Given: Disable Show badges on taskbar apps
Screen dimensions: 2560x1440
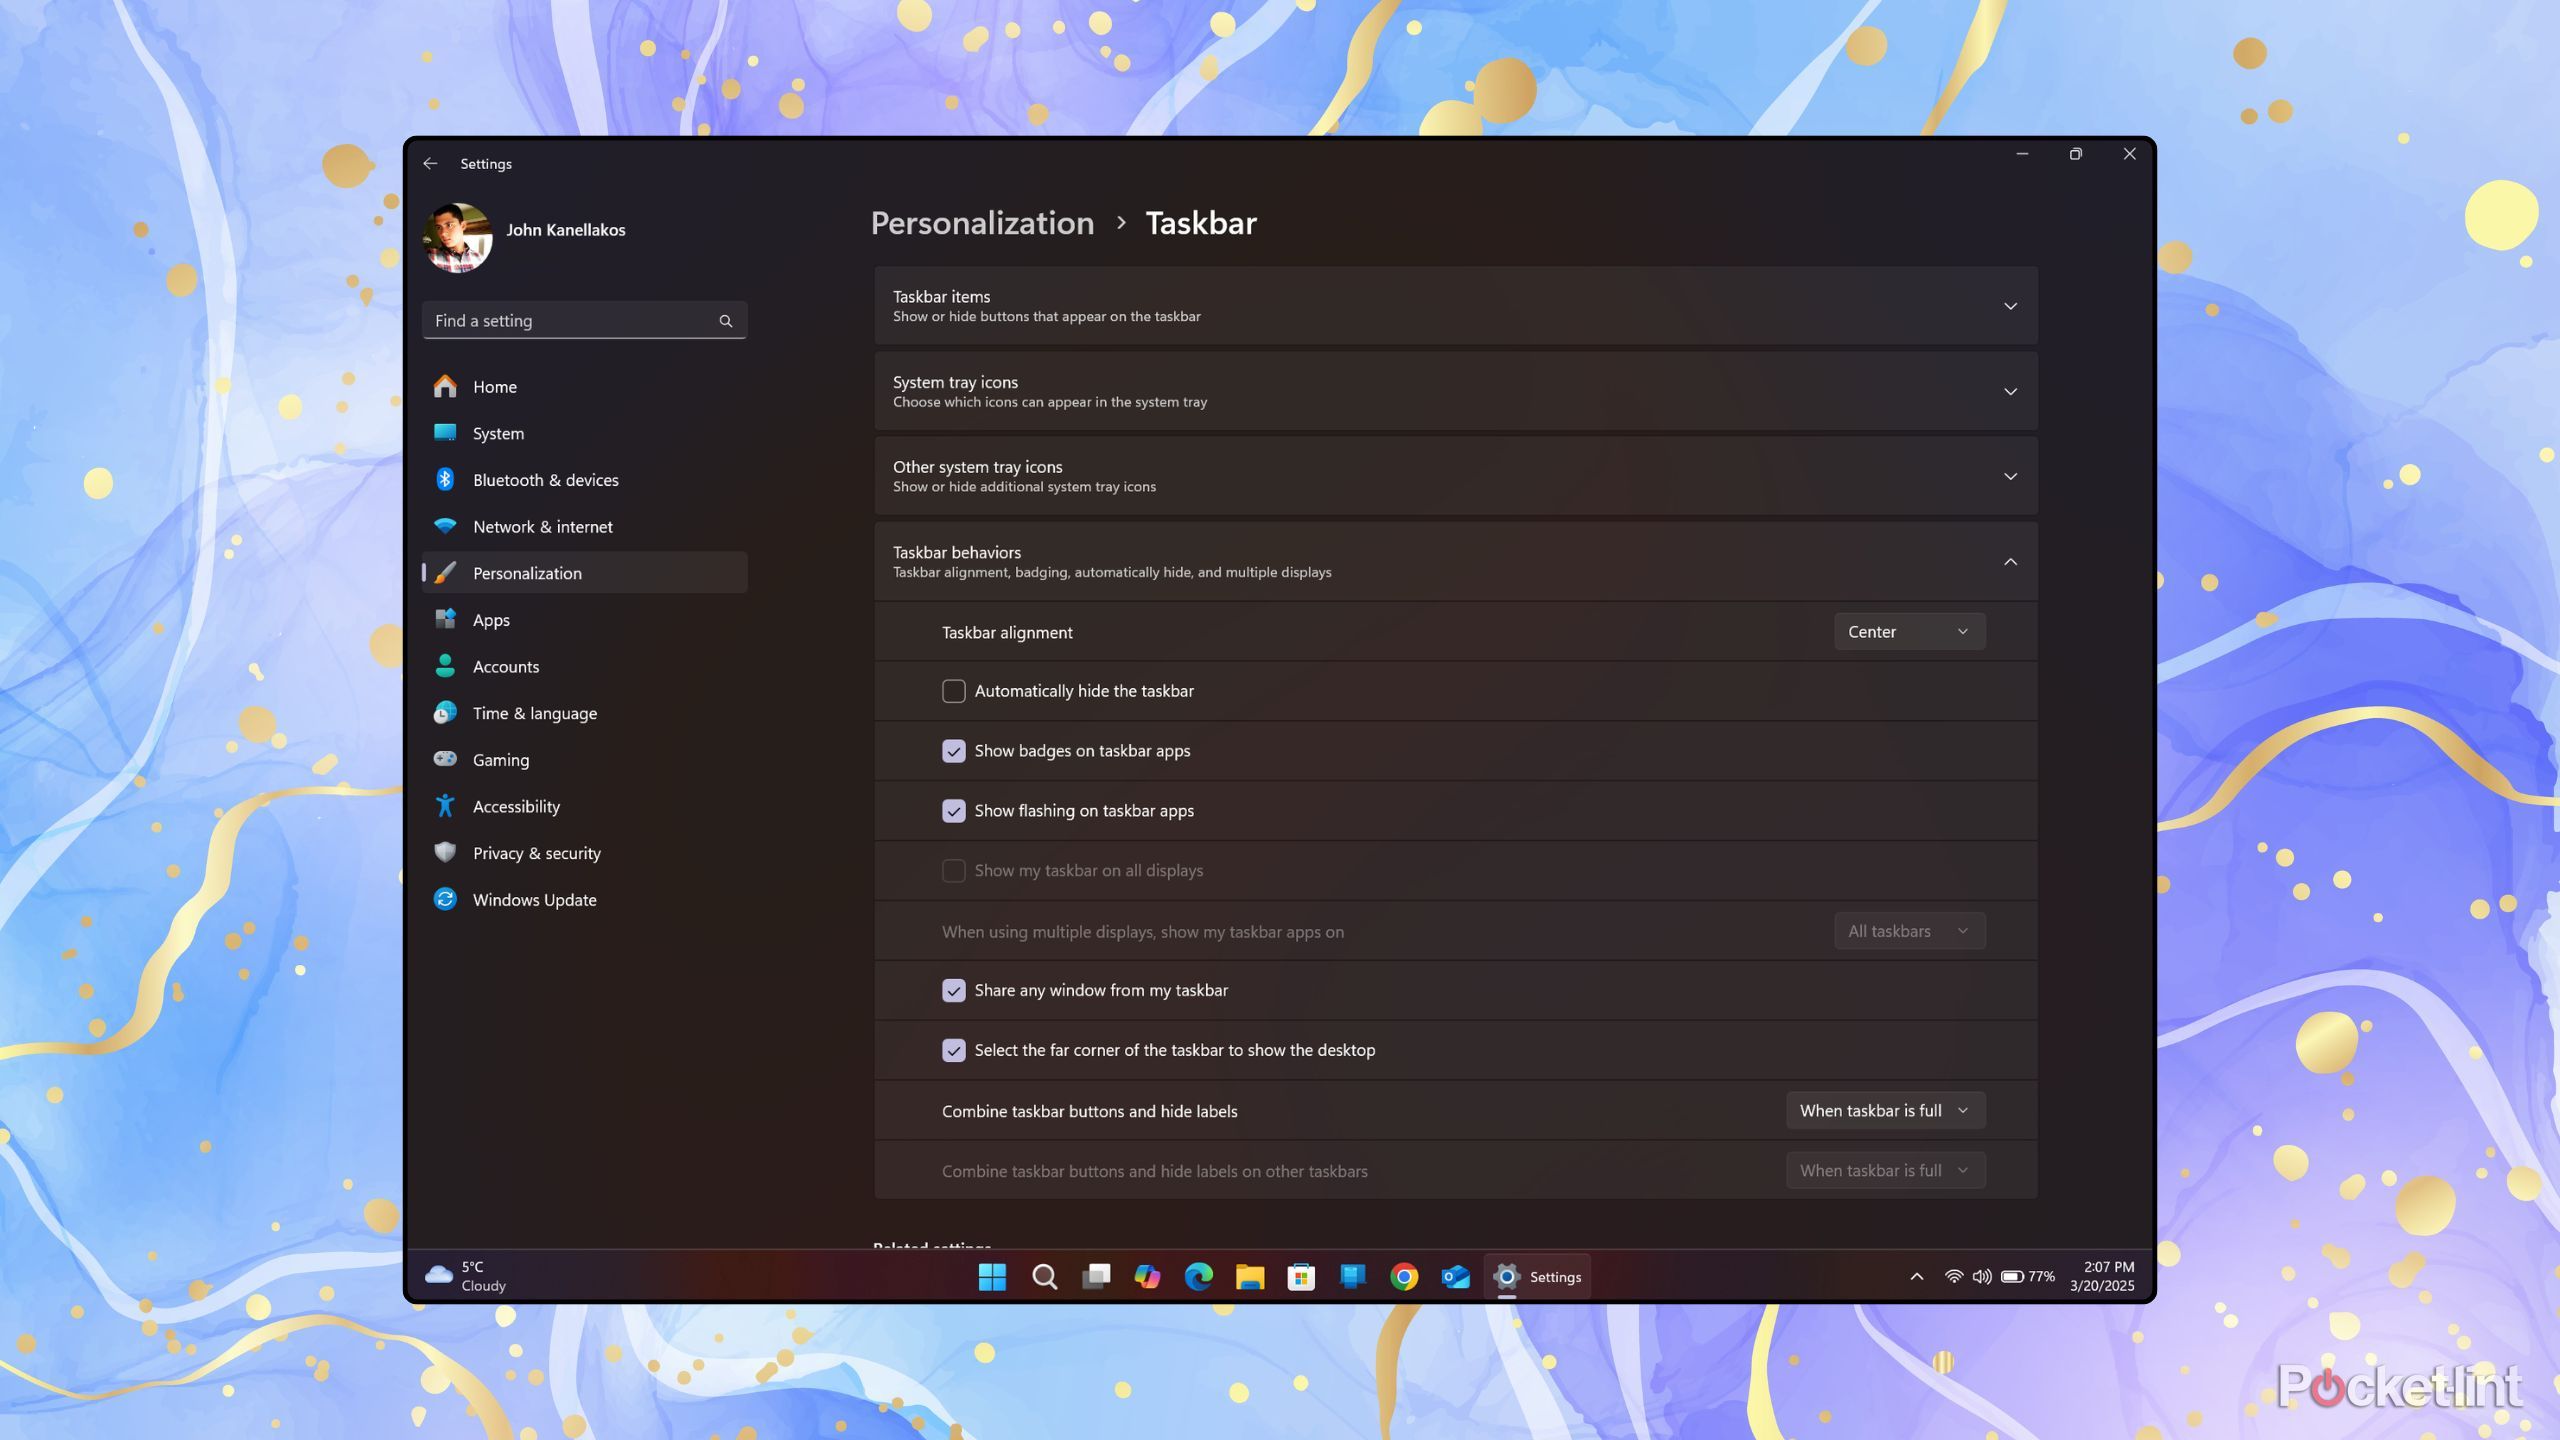Looking at the screenshot, I should [x=954, y=751].
